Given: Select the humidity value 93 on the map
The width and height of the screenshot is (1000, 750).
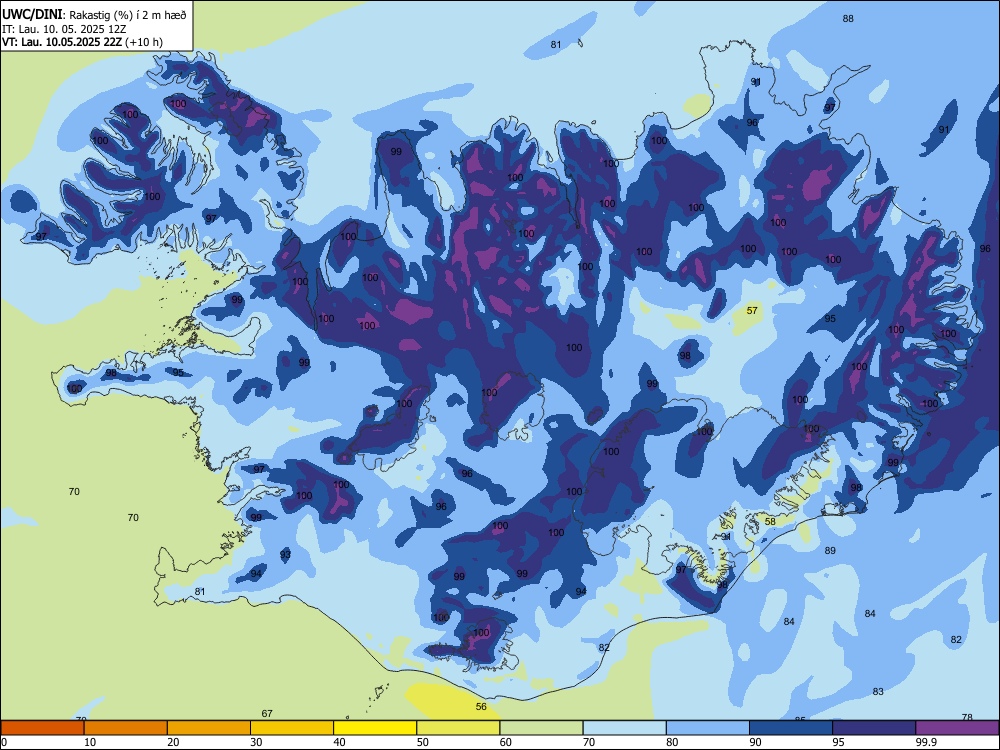Looking at the screenshot, I should coord(285,554).
